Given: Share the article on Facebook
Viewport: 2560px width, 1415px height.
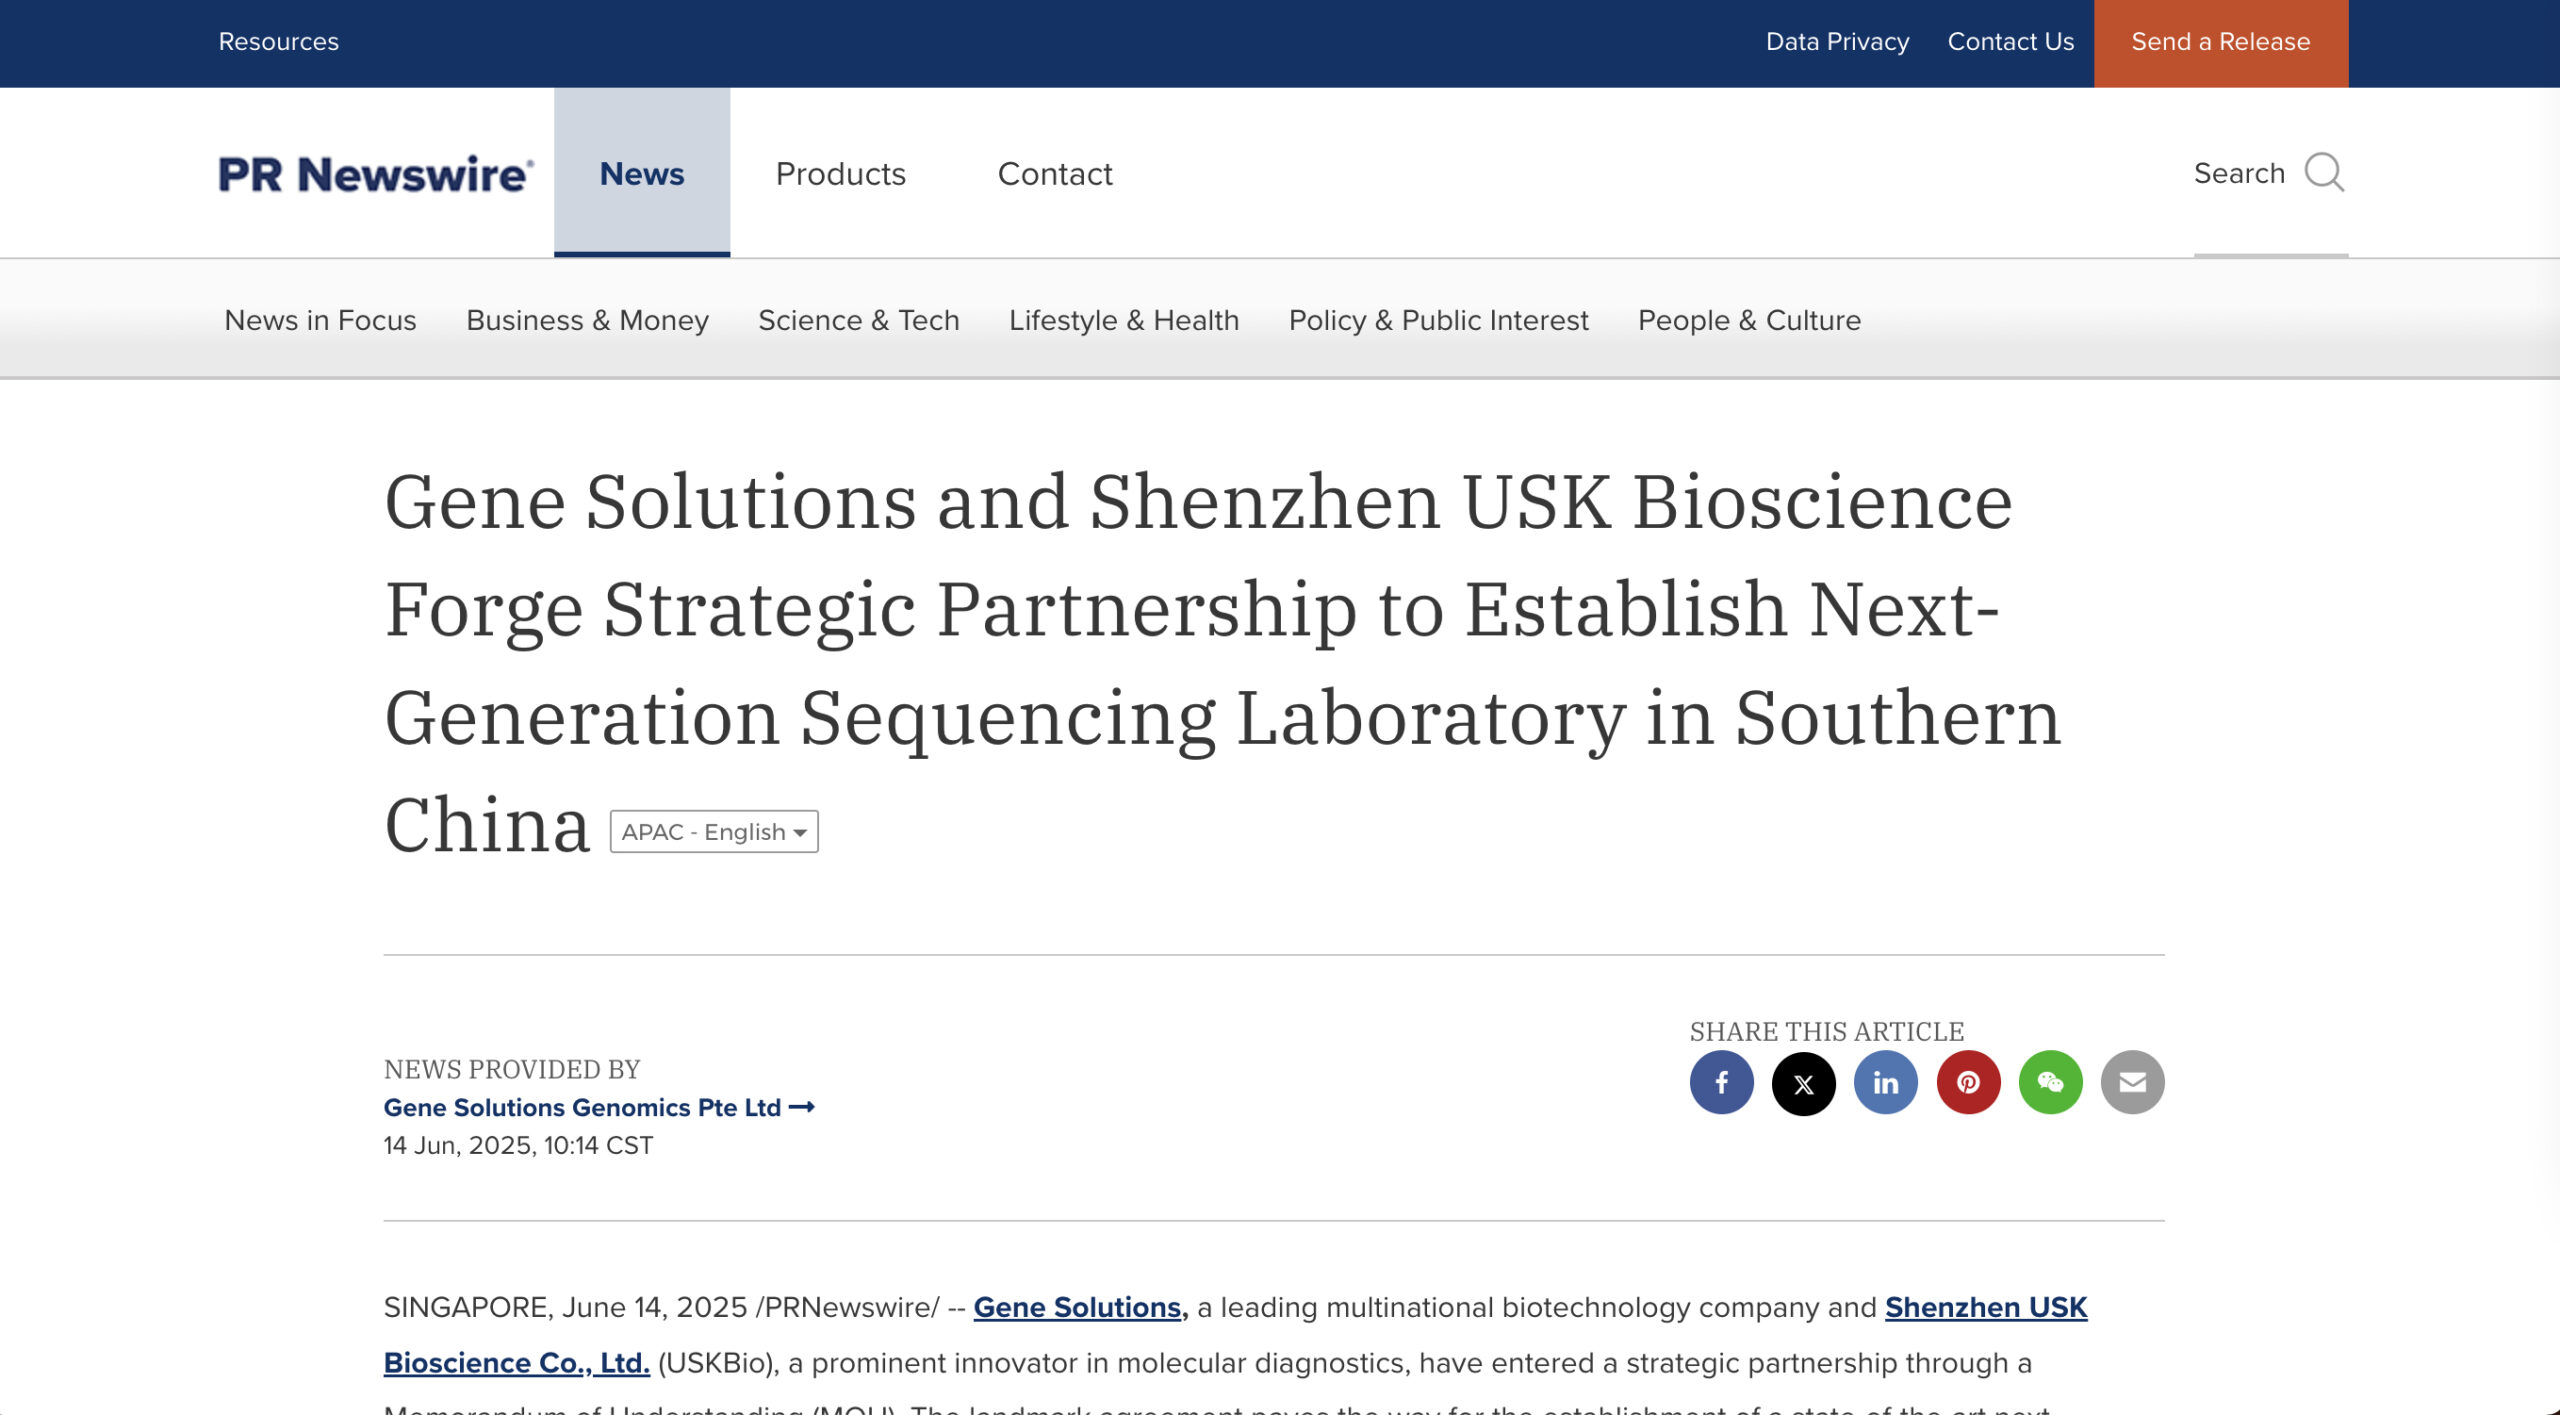Looking at the screenshot, I should (x=1721, y=1082).
